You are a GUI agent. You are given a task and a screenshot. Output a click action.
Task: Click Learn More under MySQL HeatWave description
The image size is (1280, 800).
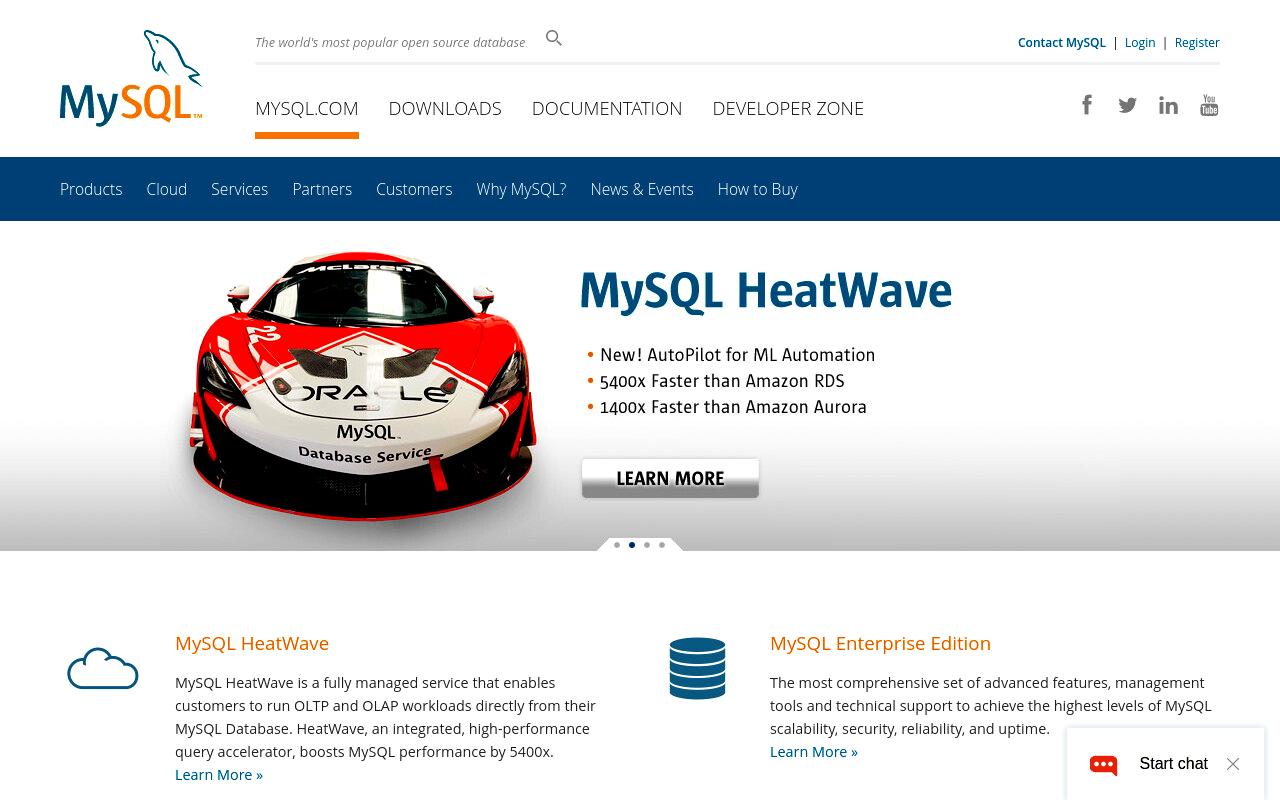click(219, 775)
